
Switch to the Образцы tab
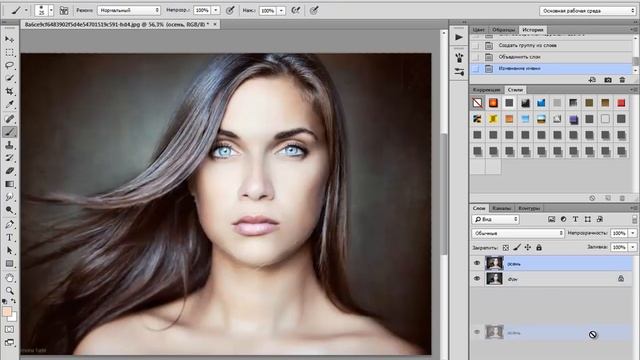[503, 30]
